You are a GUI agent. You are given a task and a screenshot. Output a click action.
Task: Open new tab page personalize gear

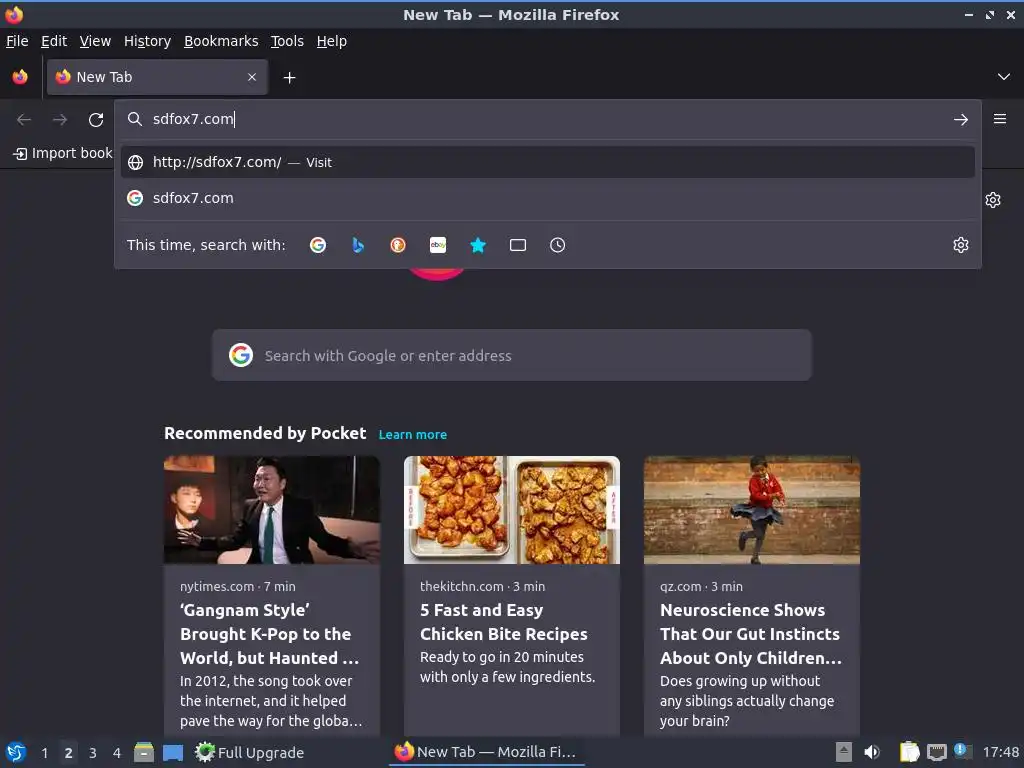993,200
